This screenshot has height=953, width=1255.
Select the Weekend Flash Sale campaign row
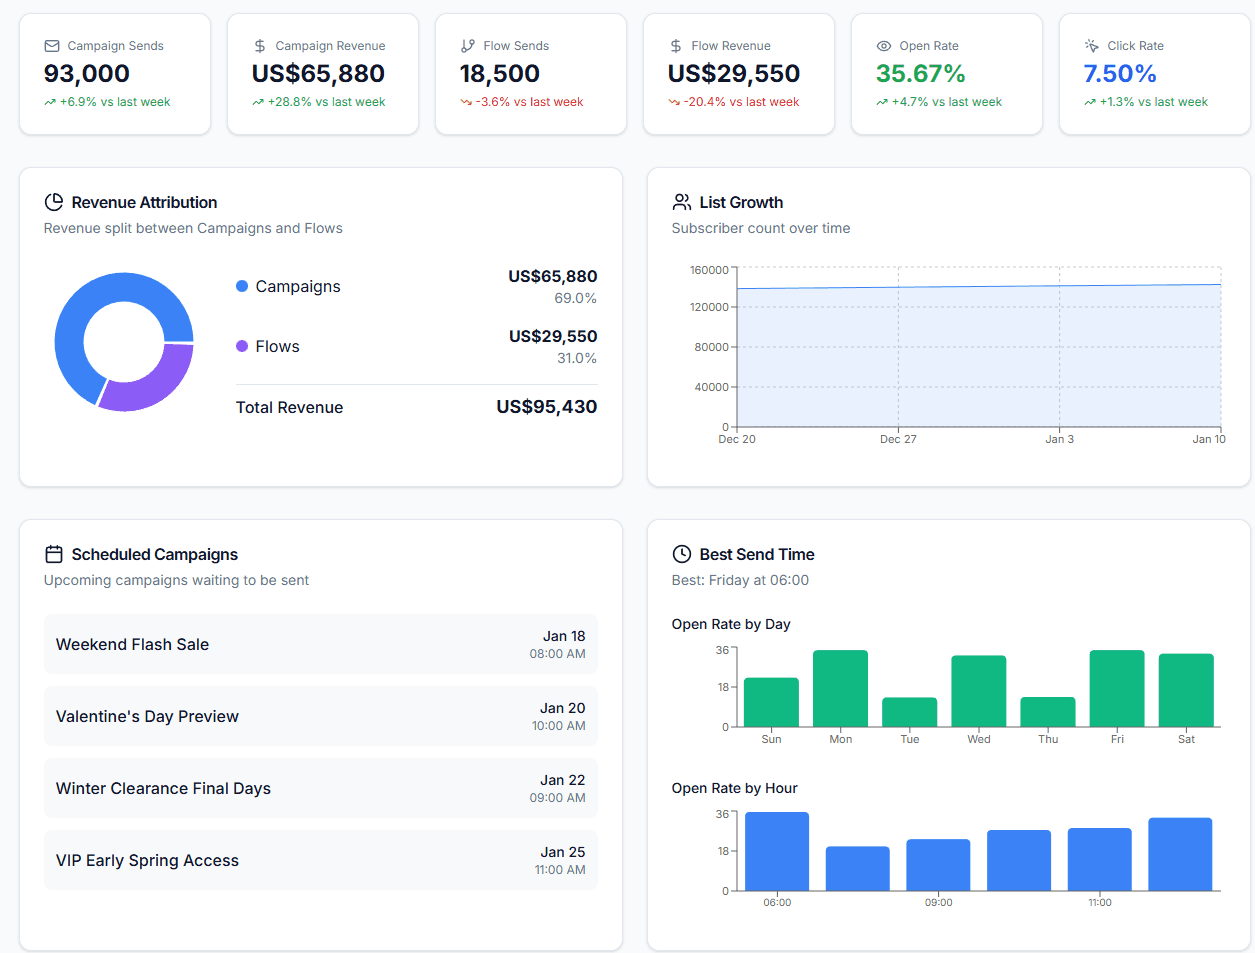318,644
